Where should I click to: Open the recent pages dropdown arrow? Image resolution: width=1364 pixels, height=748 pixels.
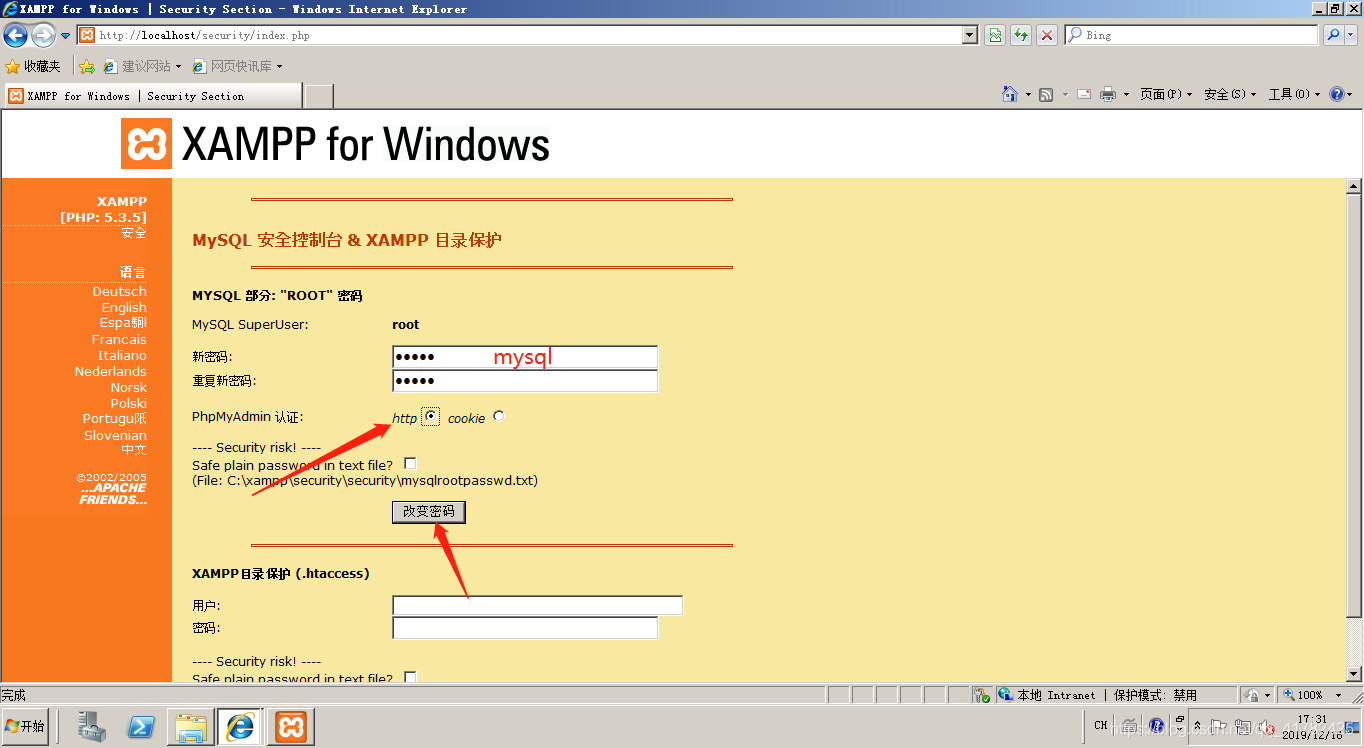66,36
